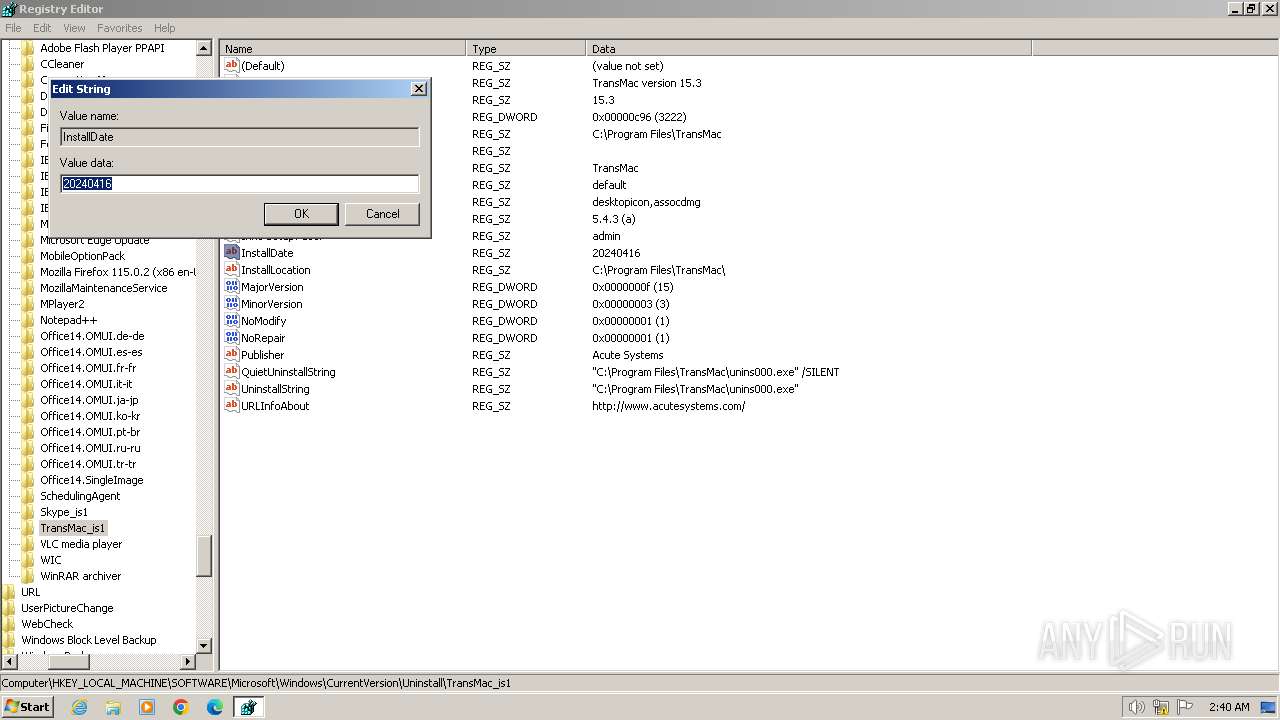Viewport: 1280px width, 720px height.
Task: Click the Value data input field
Action: click(x=240, y=184)
